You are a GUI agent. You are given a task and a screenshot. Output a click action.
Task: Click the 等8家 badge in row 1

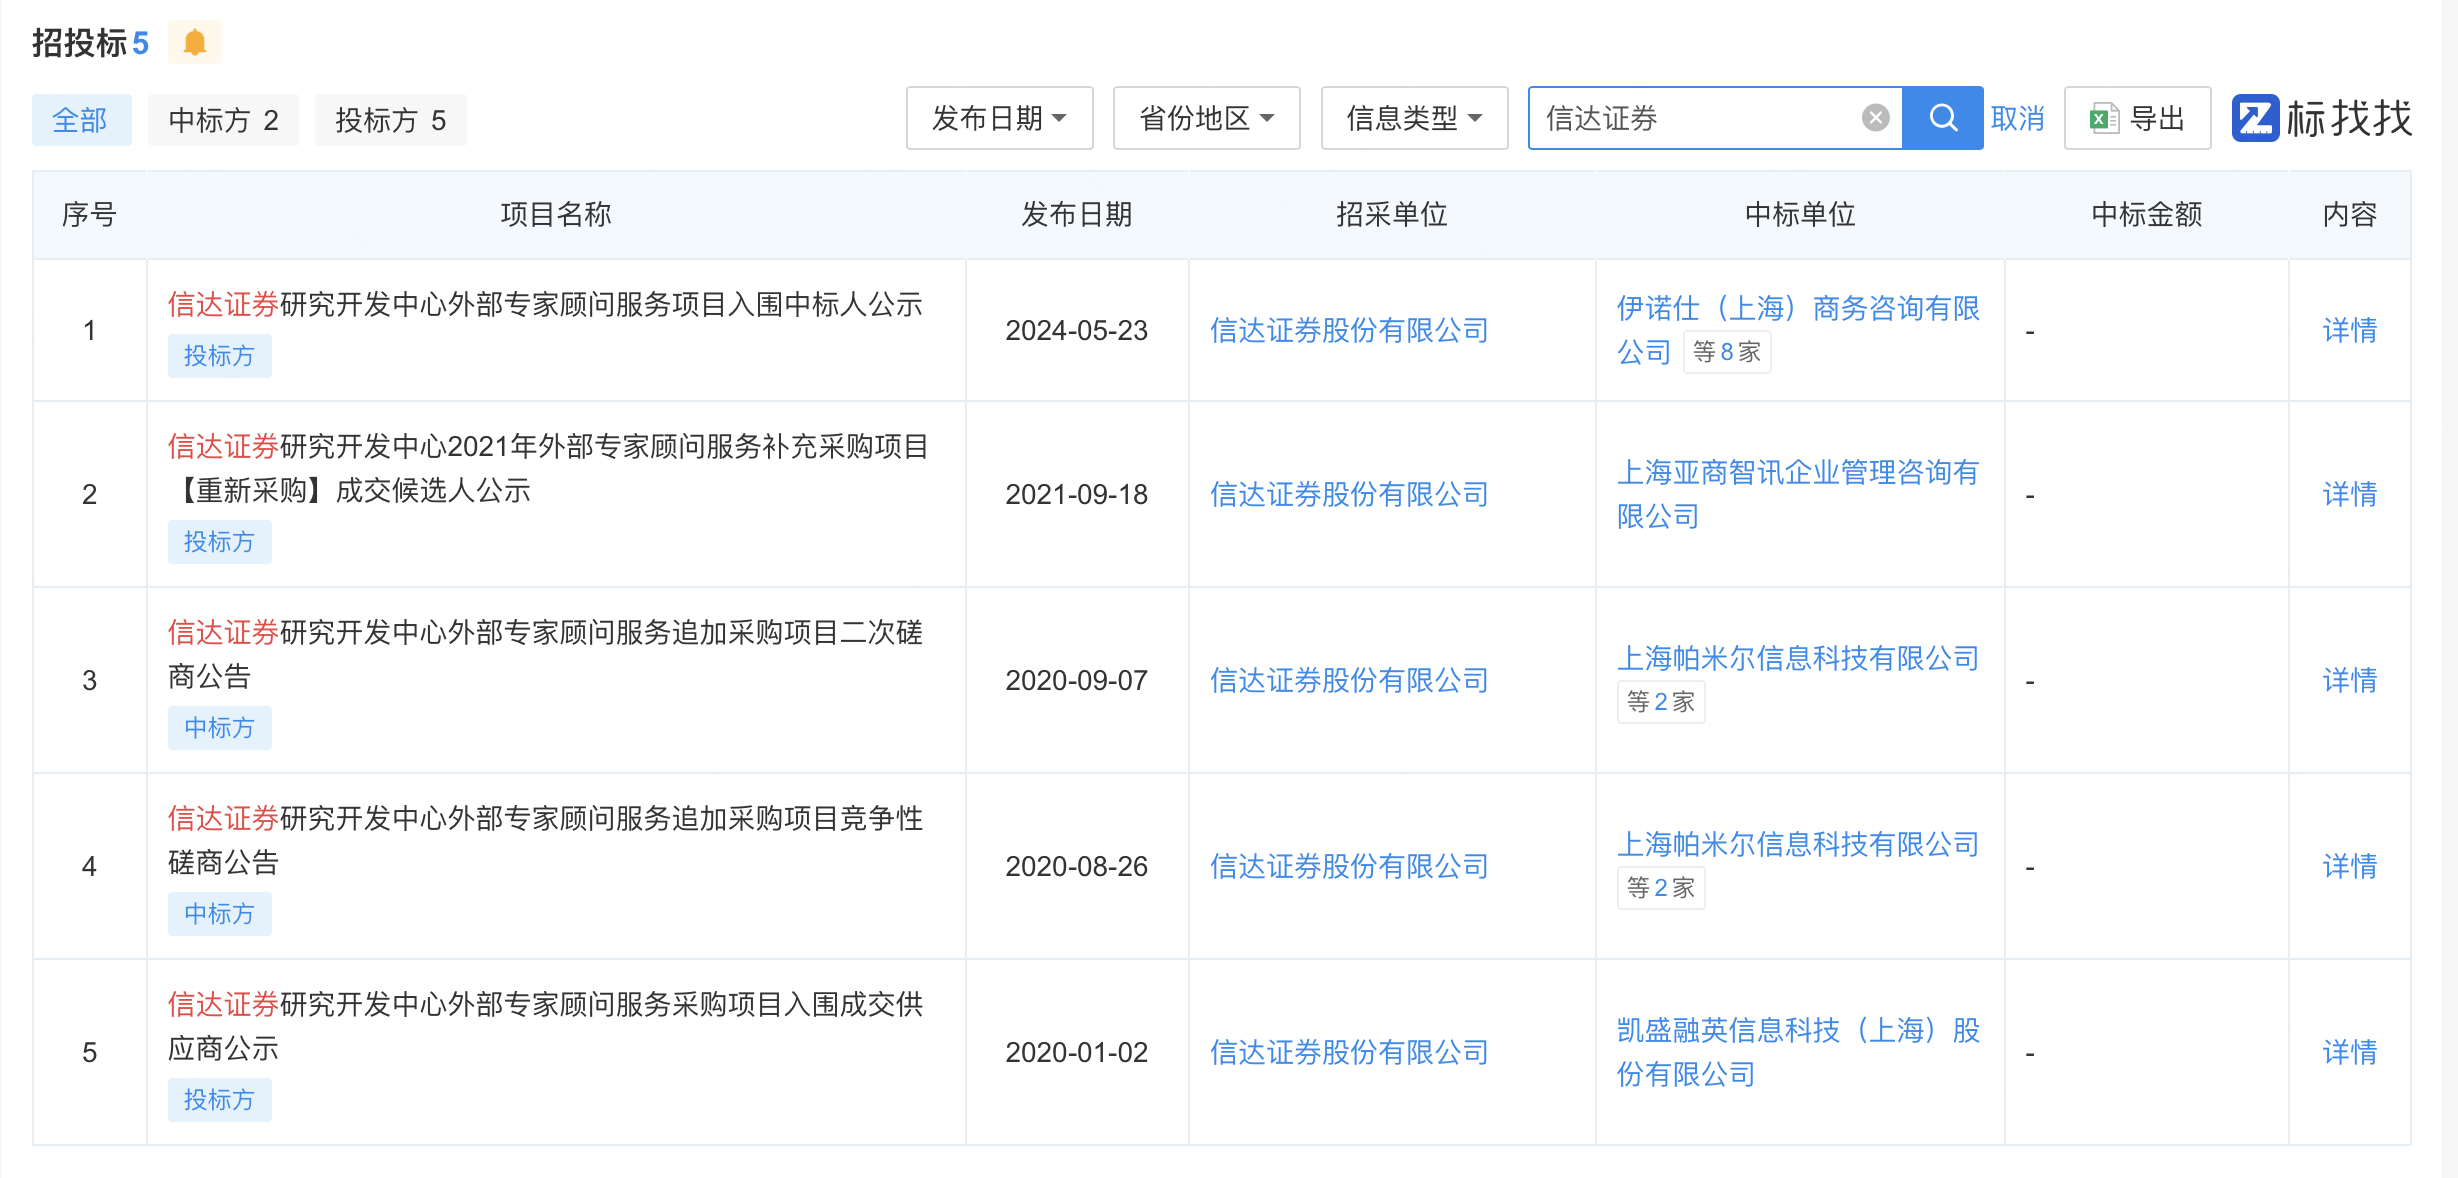pos(1726,352)
